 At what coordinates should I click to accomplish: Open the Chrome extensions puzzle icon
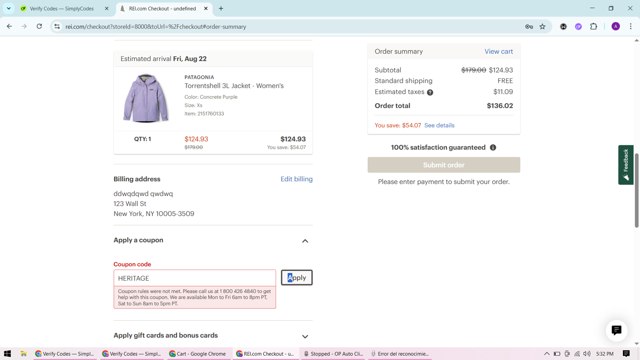(593, 27)
